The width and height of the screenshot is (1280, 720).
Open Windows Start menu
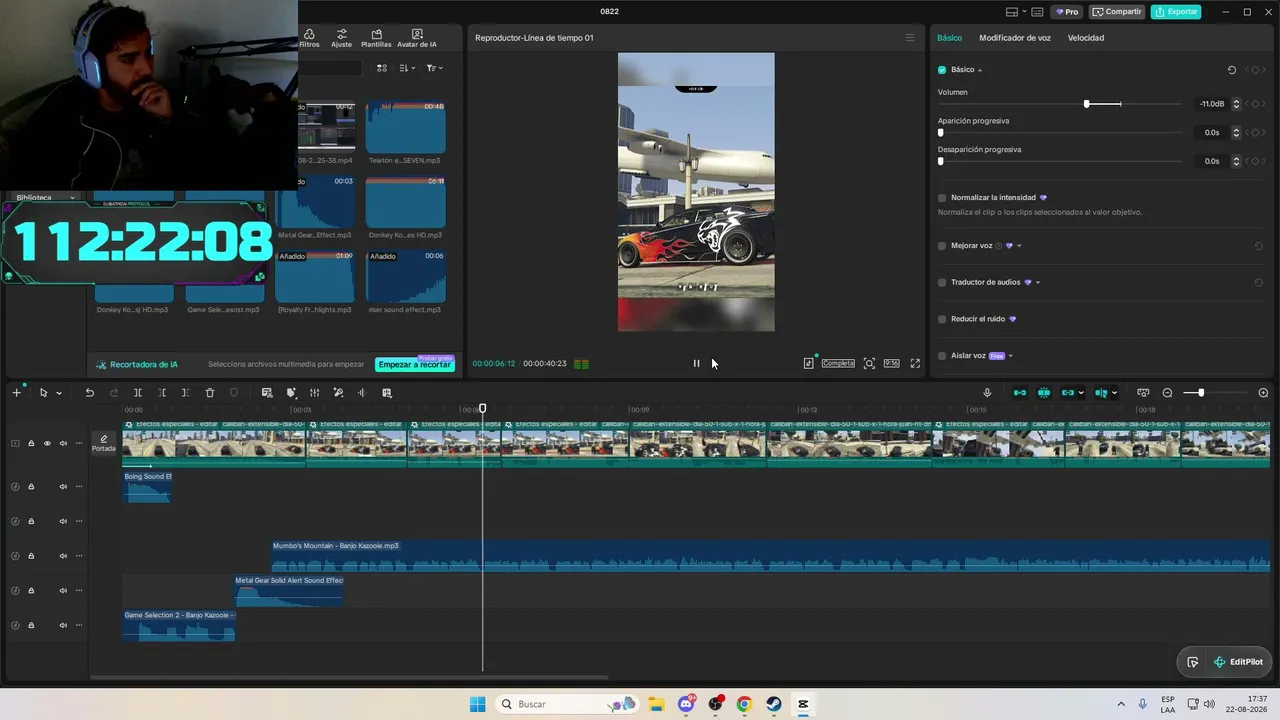(478, 704)
